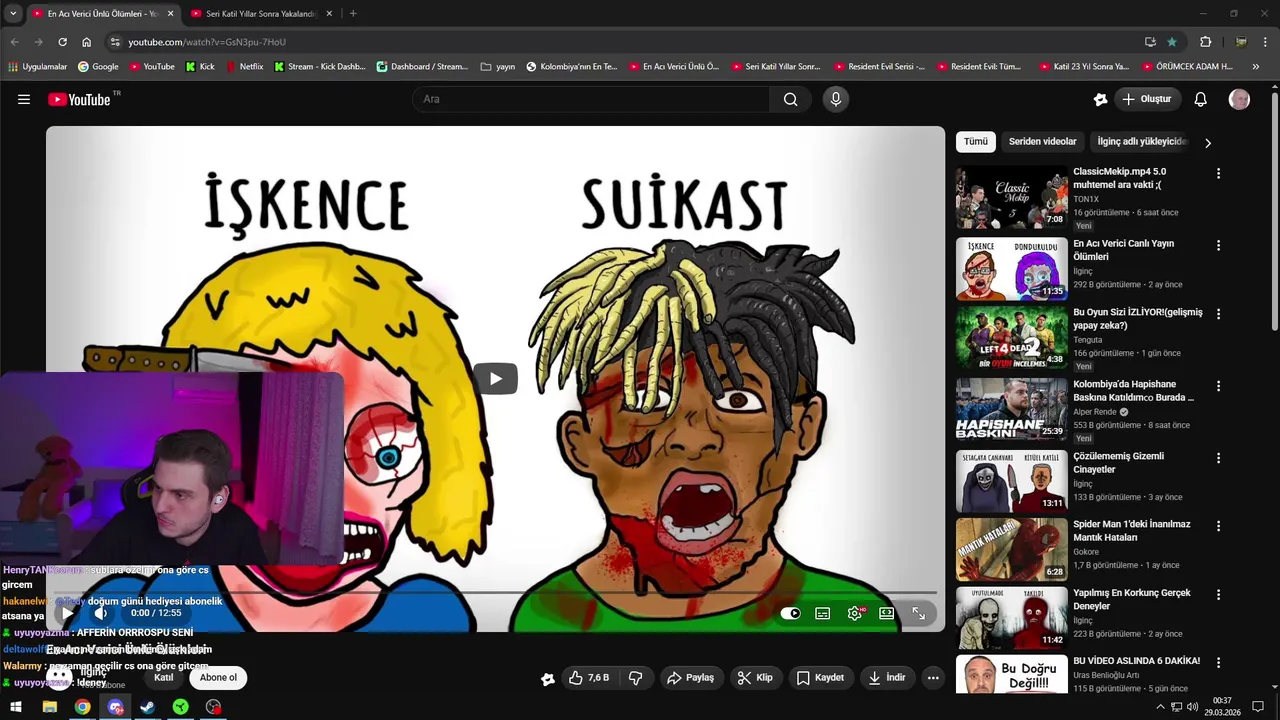Click the video progress bar
The image size is (1280, 720).
[x=495, y=593]
